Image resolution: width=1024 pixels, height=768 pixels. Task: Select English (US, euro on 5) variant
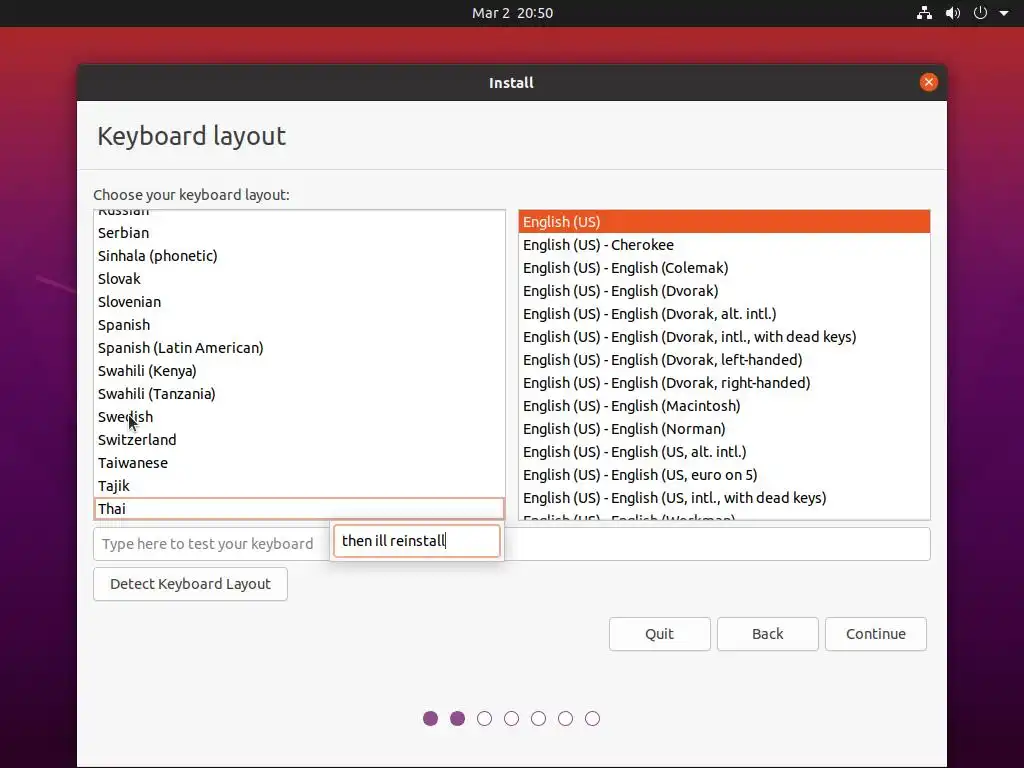[724, 475]
